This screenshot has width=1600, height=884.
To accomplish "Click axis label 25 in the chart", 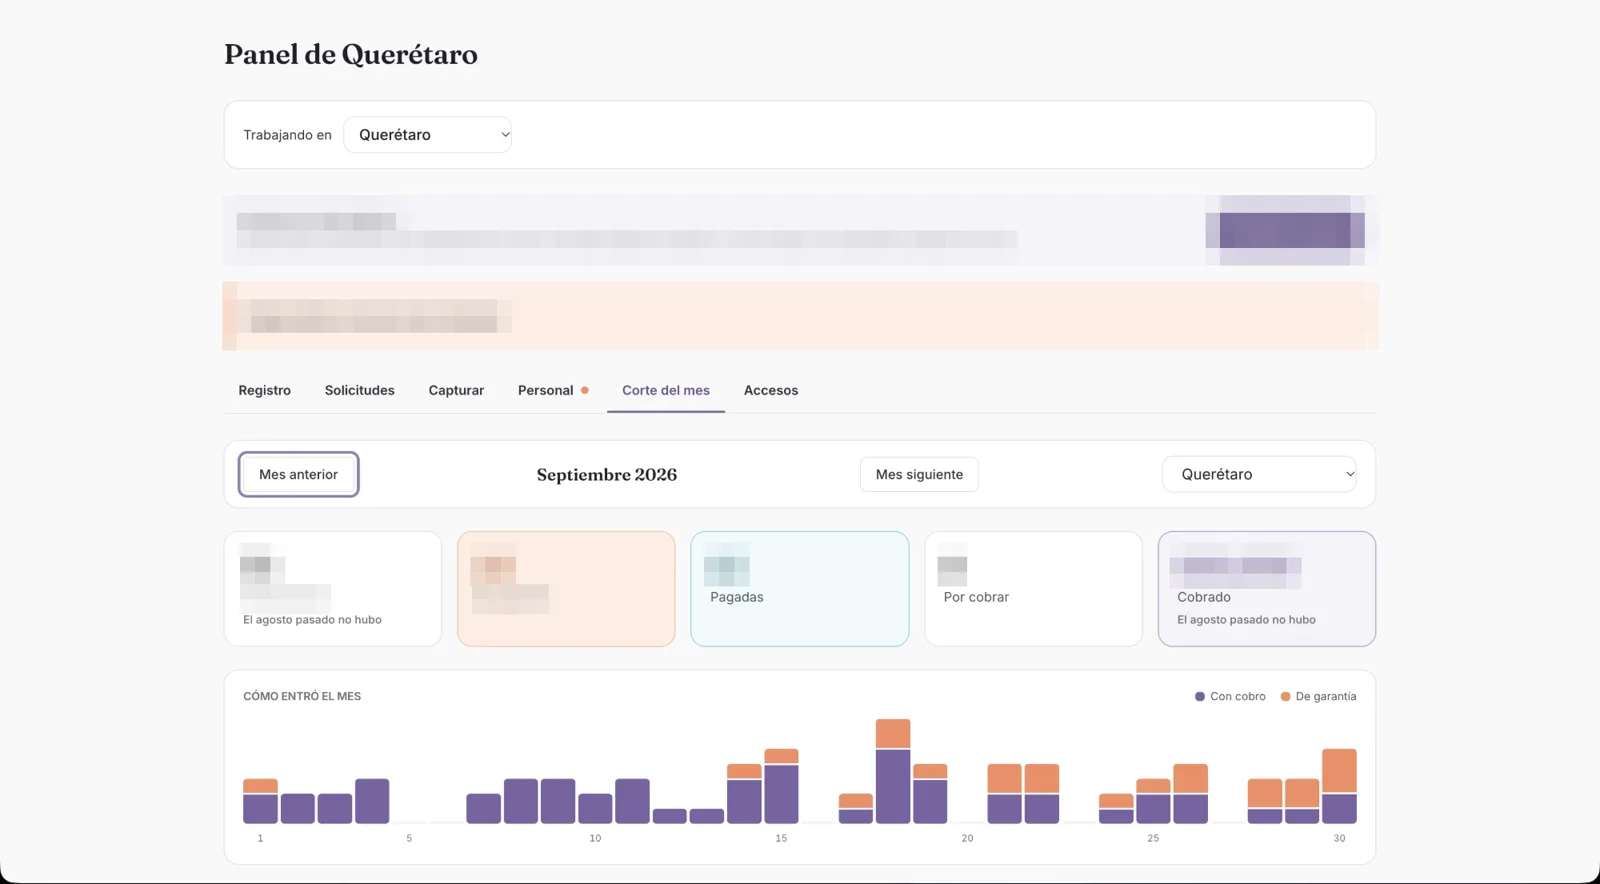I will point(1153,838).
